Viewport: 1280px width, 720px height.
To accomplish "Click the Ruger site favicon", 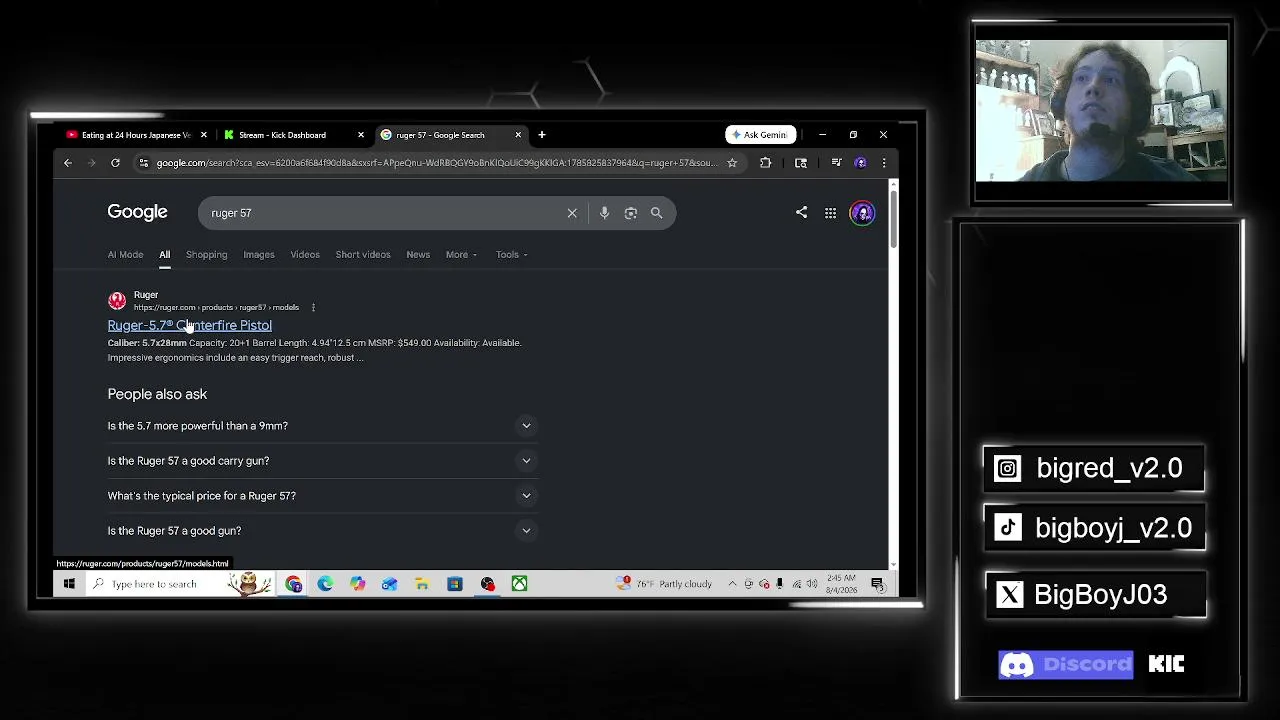I will pos(117,300).
